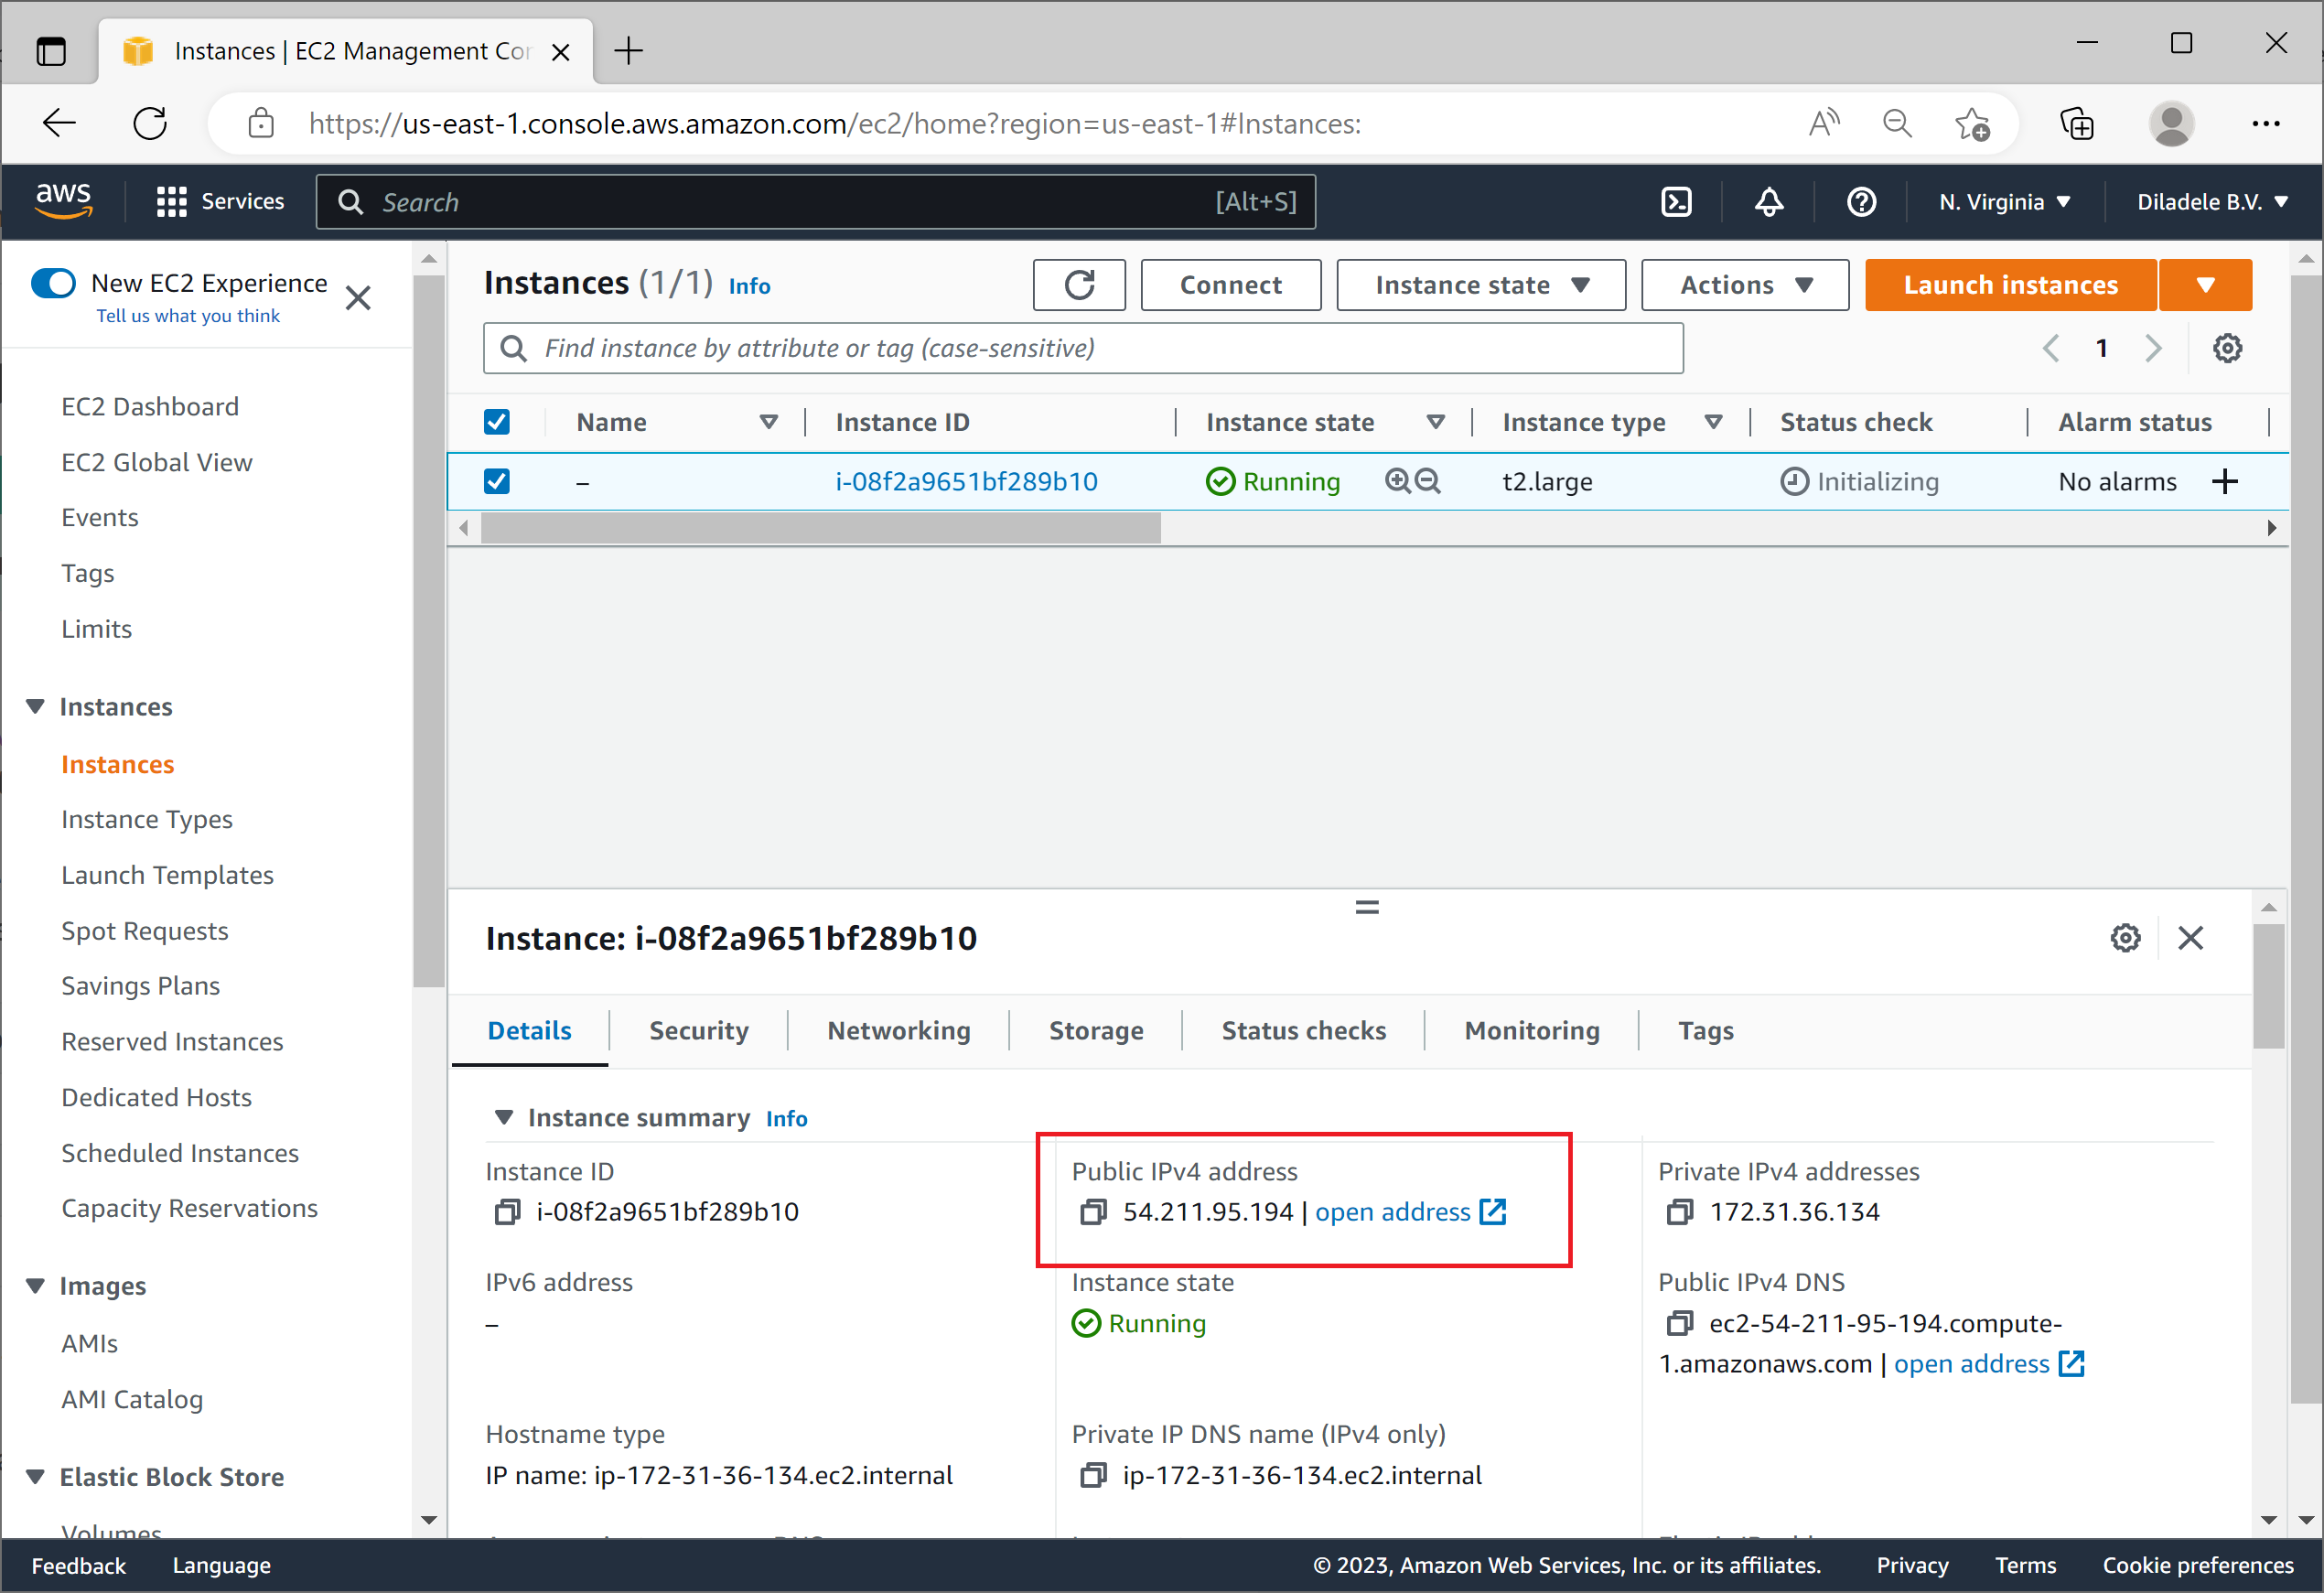2324x1593 pixels.
Task: Focus the AWS top Search box
Action: pos(815,202)
